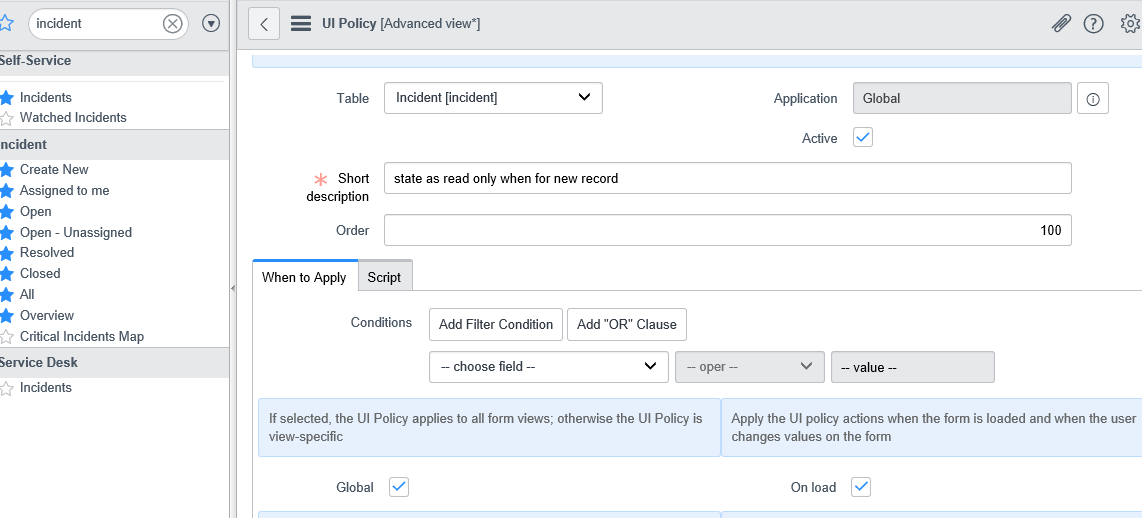Click Add "OR" Clause button
This screenshot has height=518, width=1142.
point(627,324)
